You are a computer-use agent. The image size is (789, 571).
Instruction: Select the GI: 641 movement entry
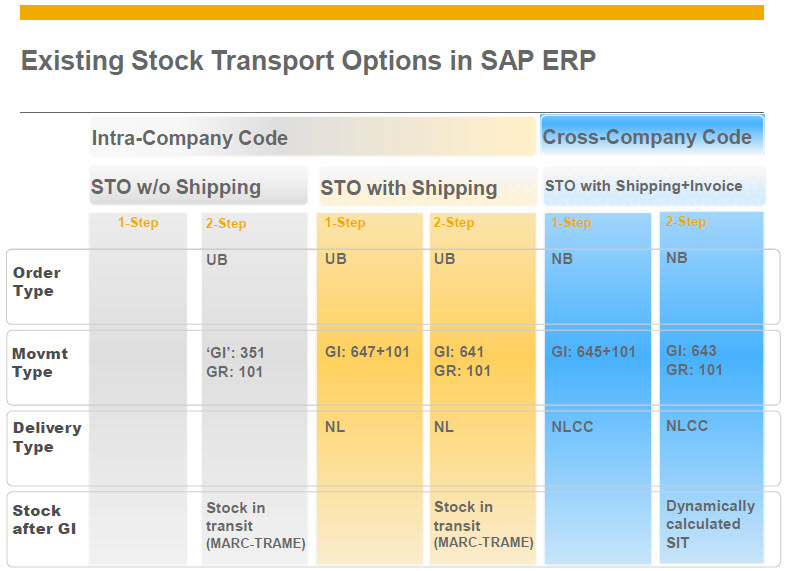(x=459, y=352)
